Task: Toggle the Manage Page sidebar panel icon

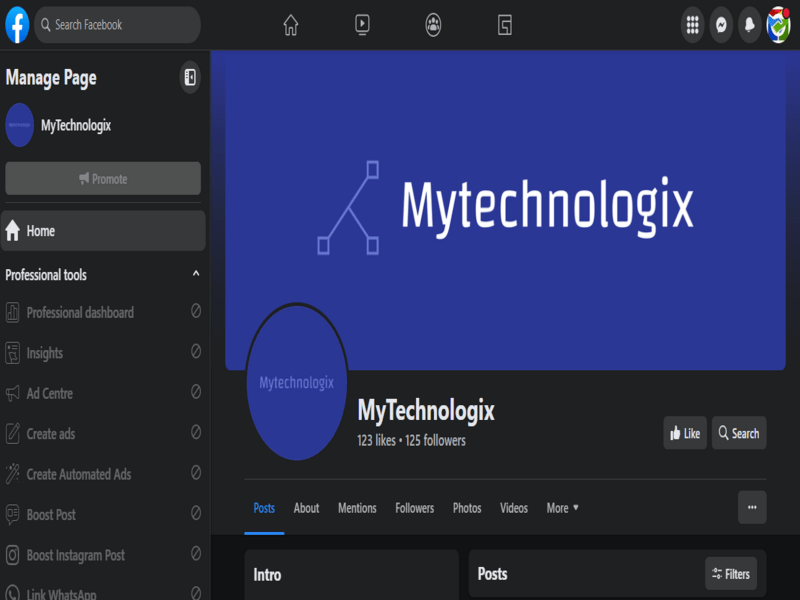Action: click(190, 77)
